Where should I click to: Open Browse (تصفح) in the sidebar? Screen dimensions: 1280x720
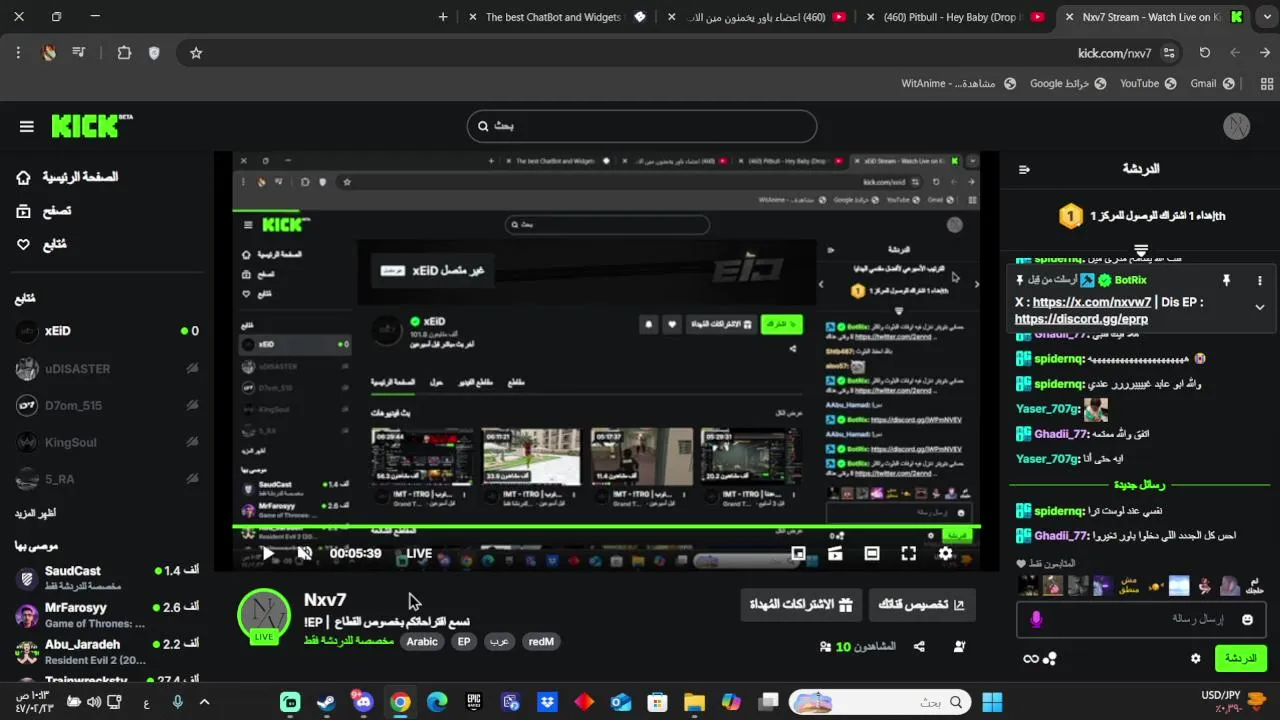pos(44,211)
